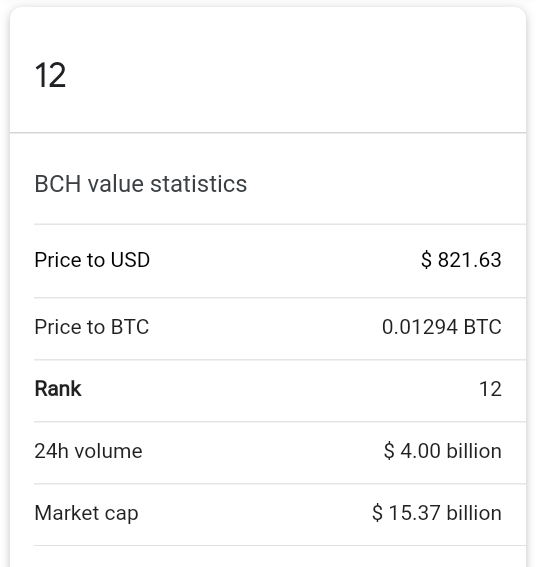
Task: Click the Price to USD label
Action: pos(92,260)
